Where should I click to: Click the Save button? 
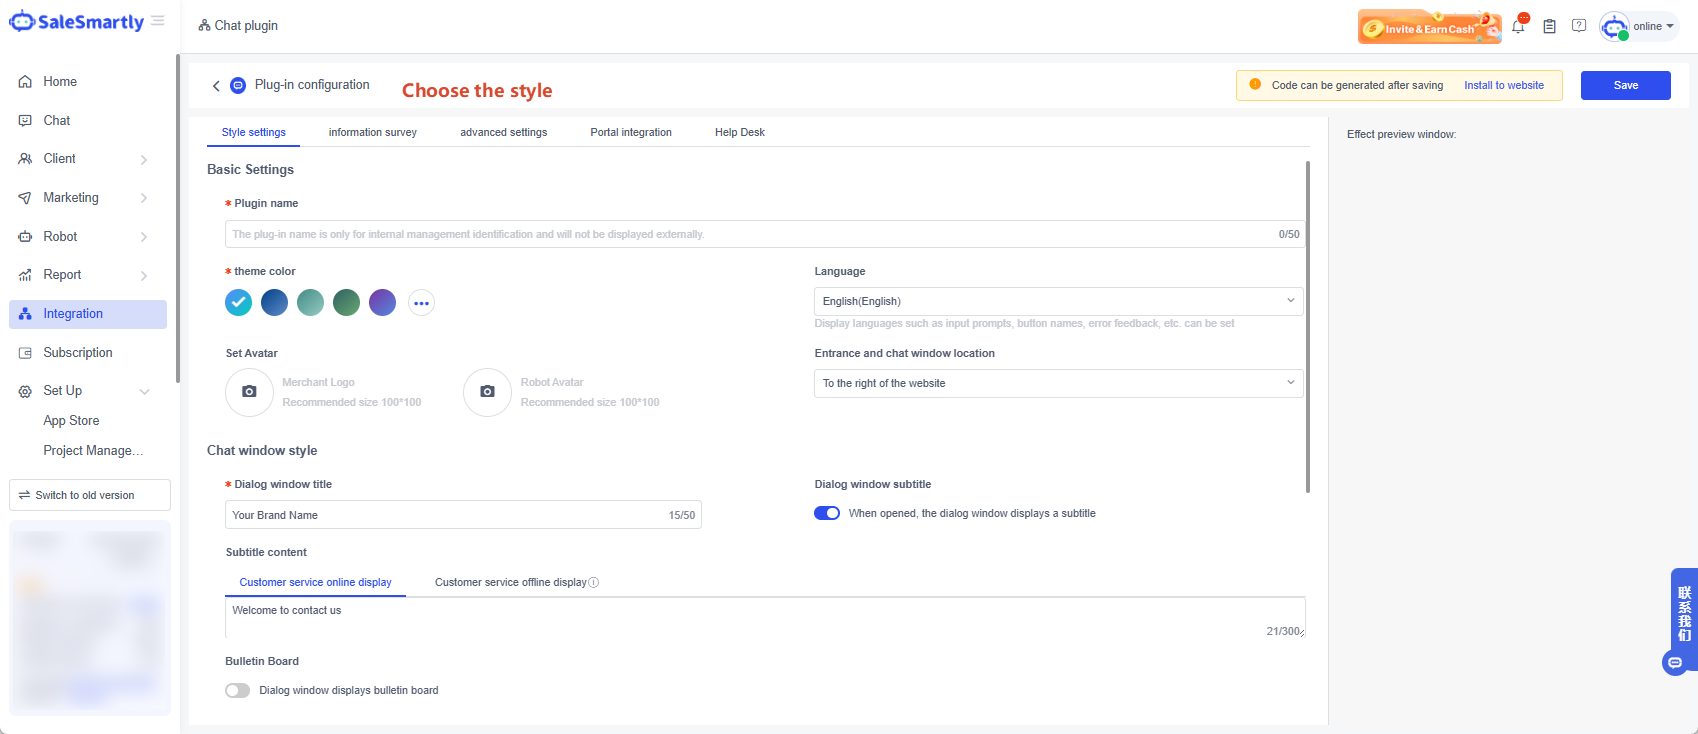pos(1626,85)
